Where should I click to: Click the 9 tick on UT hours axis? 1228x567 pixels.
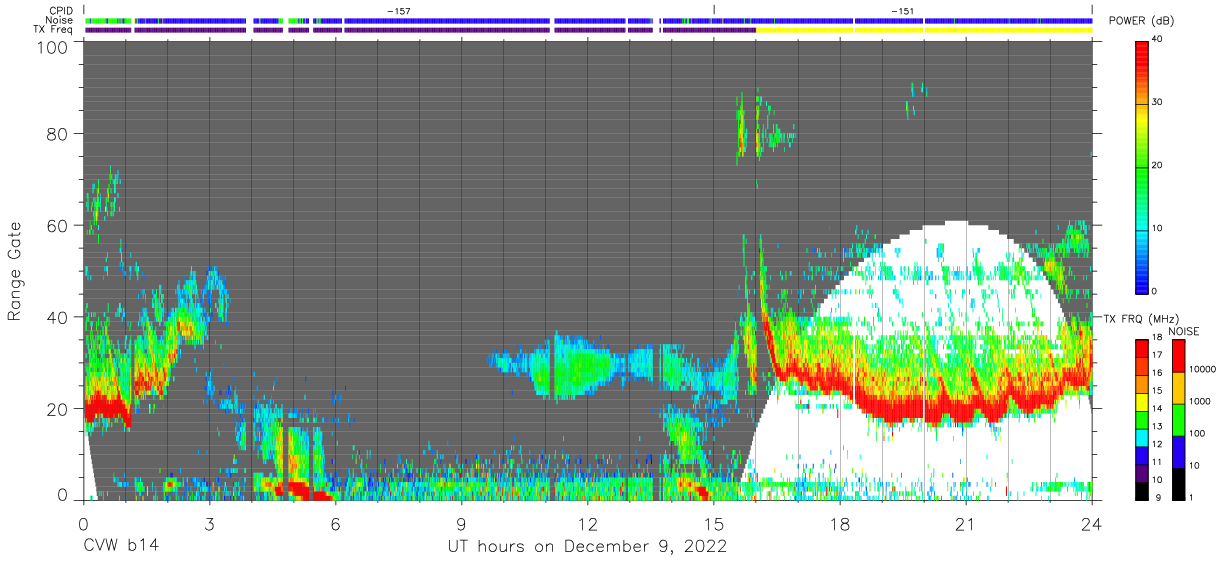(461, 523)
